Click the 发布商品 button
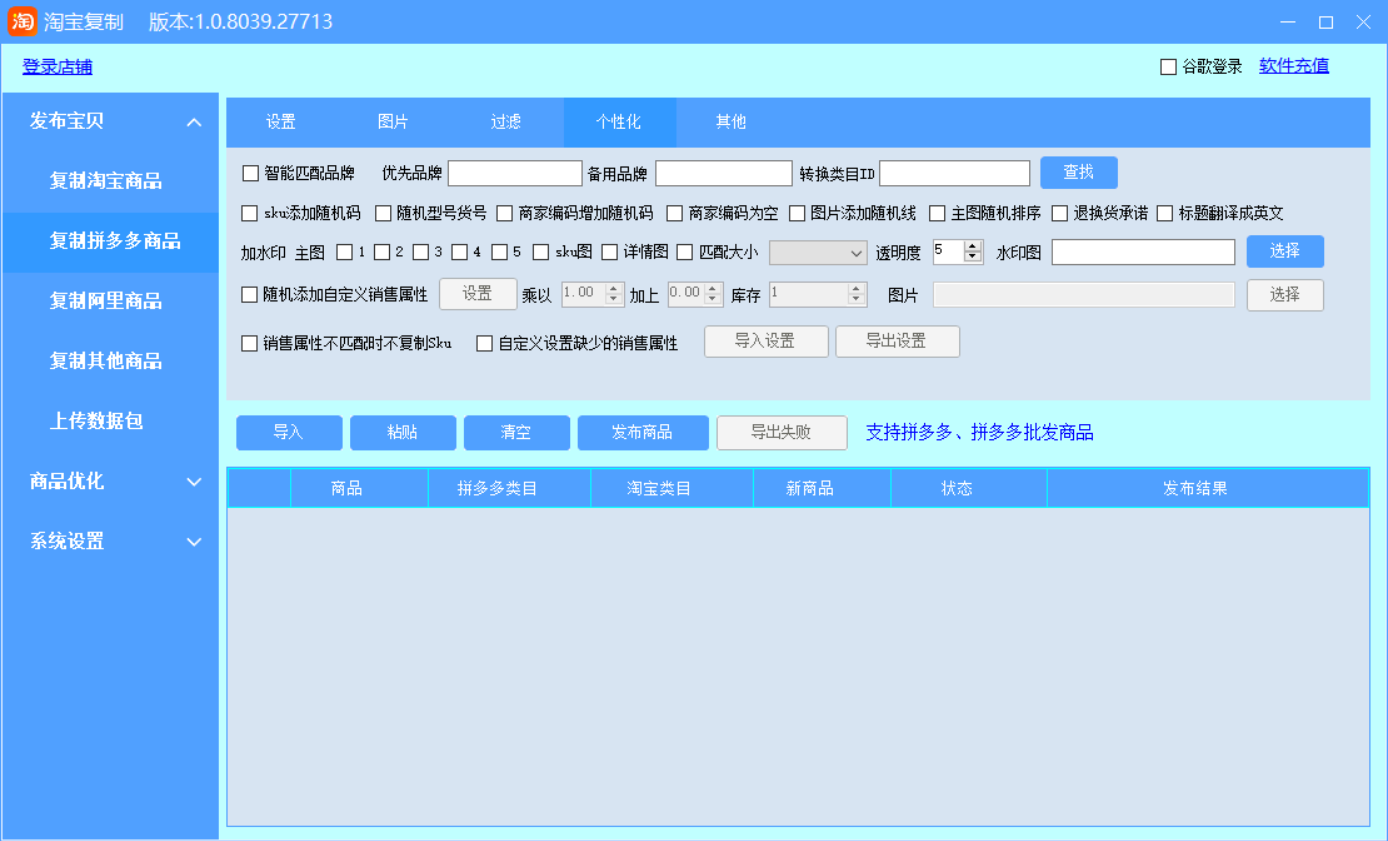 [x=642, y=433]
